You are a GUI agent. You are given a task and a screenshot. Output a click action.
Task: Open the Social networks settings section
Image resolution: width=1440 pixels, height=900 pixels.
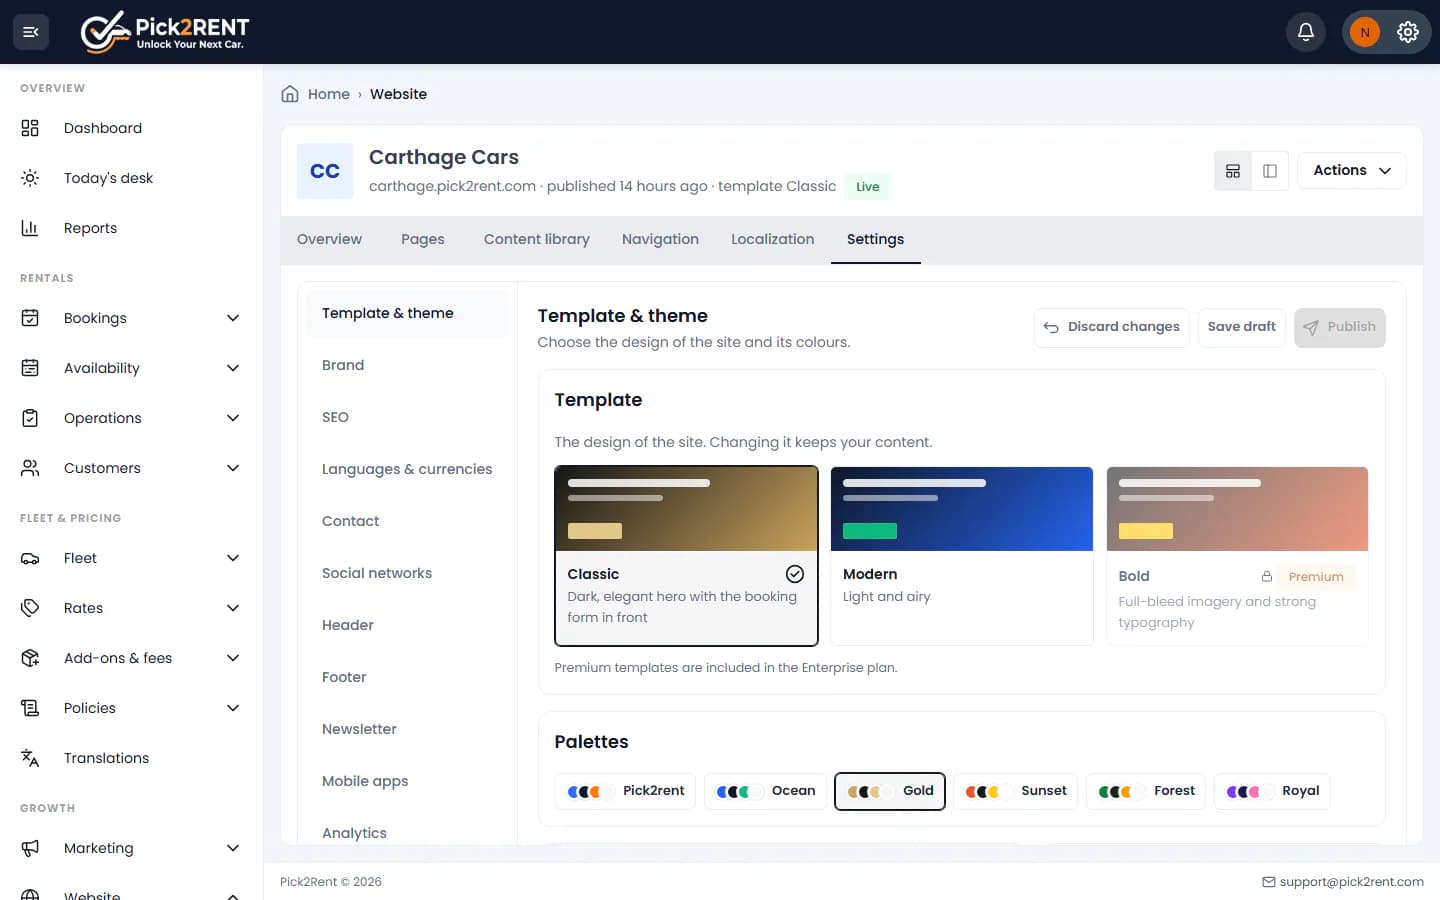407,573
